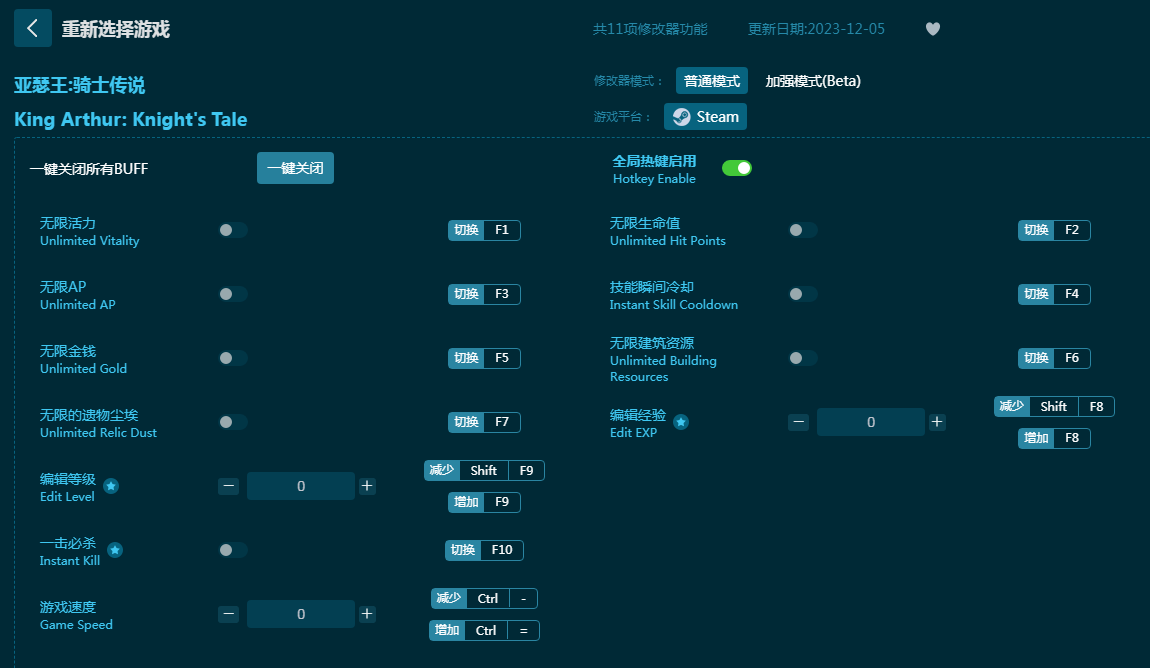This screenshot has height=668, width=1150.
Task: Click the Steam platform logo
Action: click(x=681, y=117)
